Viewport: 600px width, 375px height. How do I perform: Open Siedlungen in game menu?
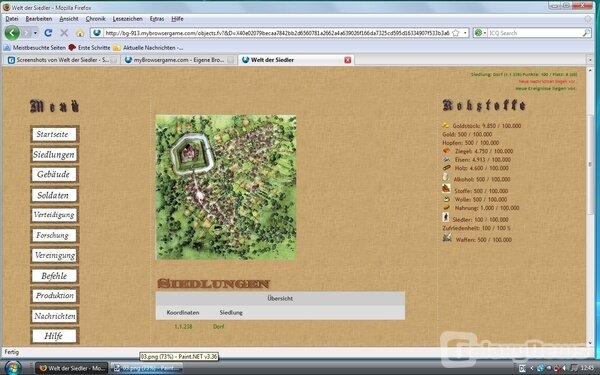click(54, 155)
